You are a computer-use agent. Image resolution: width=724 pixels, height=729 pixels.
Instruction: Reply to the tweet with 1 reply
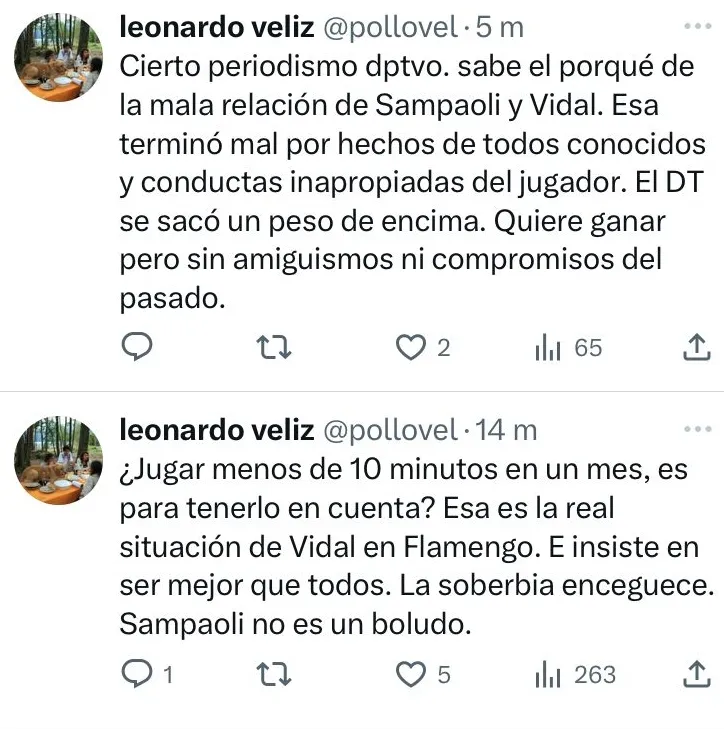point(136,675)
